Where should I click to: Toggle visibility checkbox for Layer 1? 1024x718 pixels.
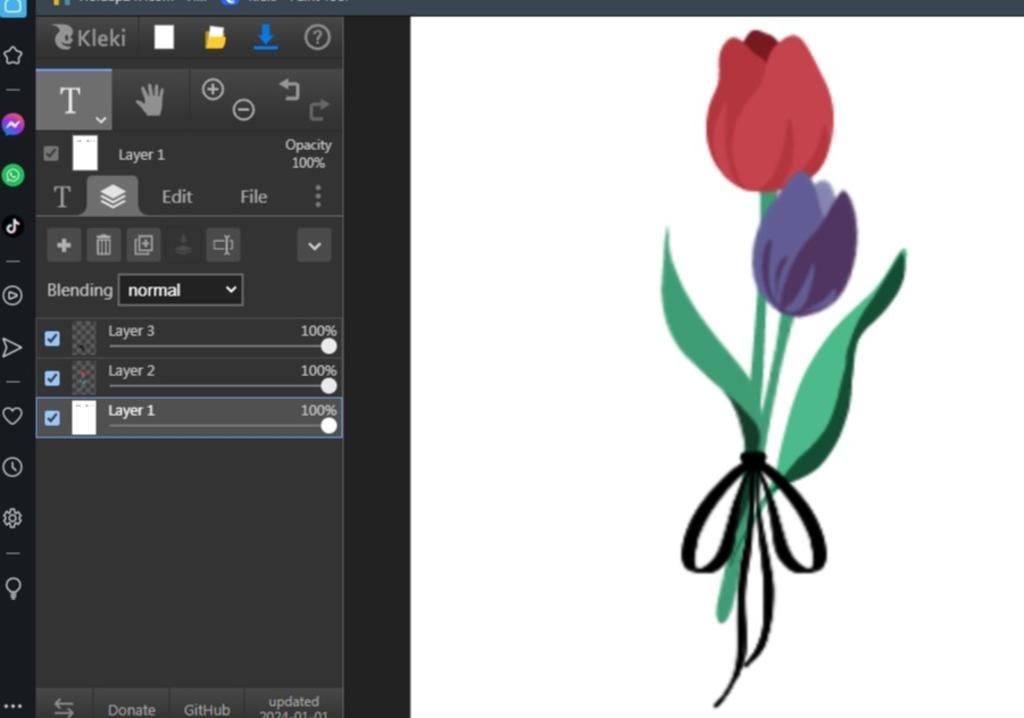coord(52,418)
